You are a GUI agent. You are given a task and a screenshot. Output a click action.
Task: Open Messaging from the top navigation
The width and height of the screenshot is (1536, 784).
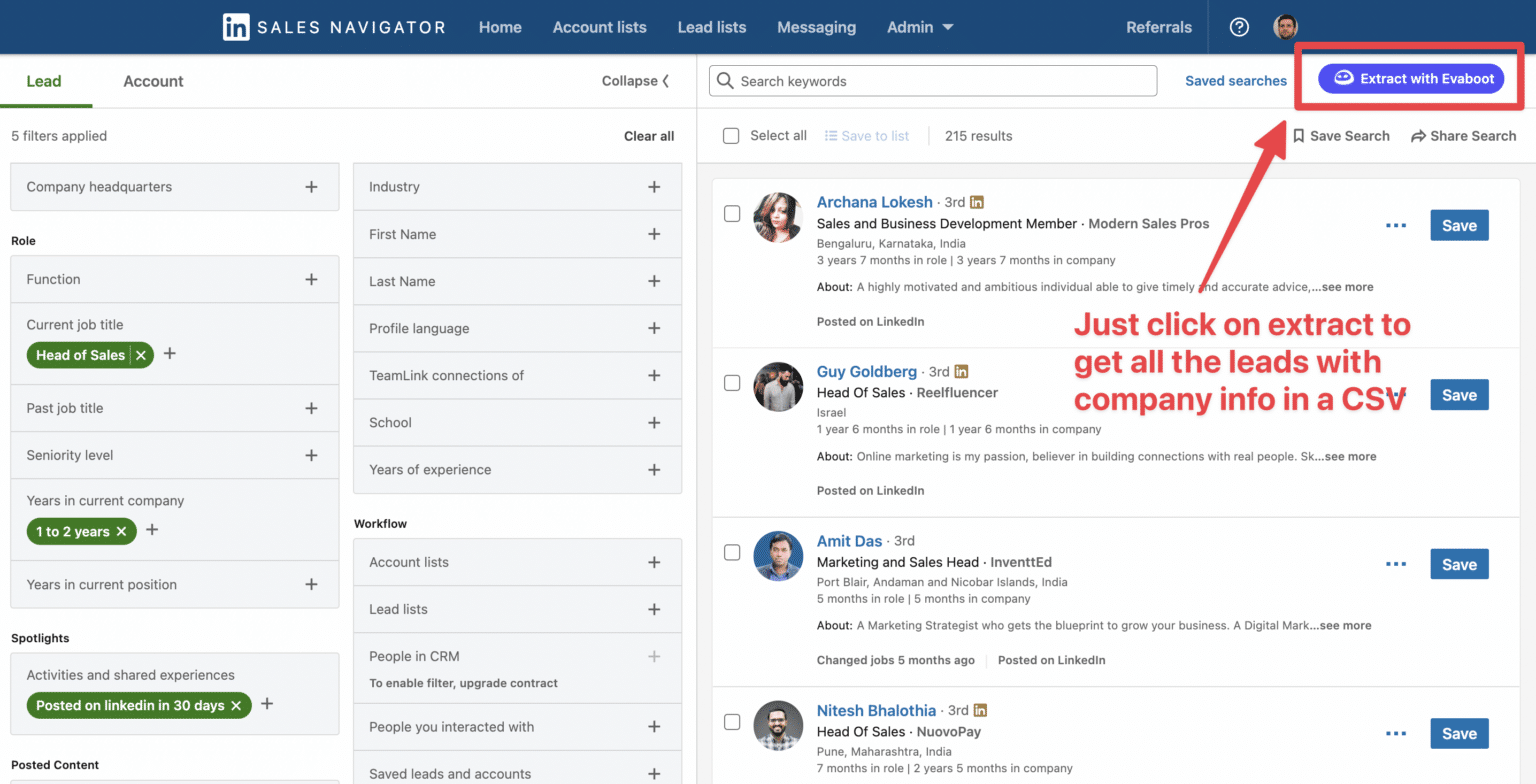tap(816, 27)
